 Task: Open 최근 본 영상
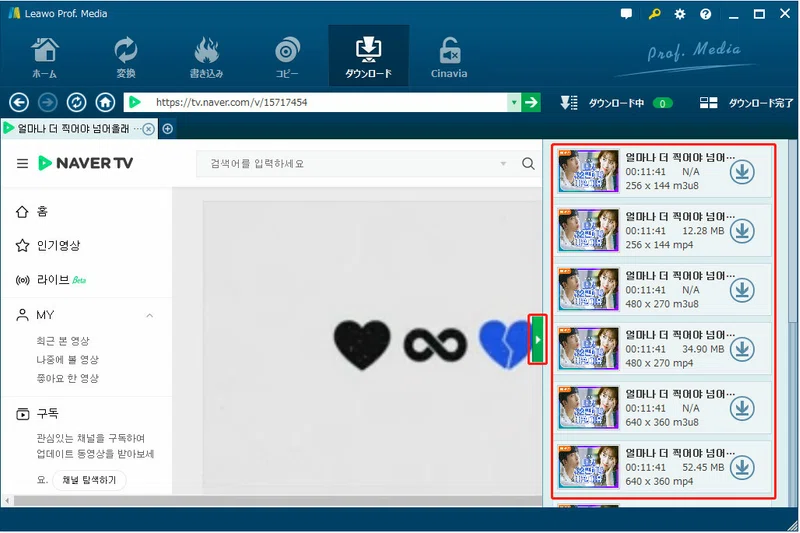click(63, 341)
